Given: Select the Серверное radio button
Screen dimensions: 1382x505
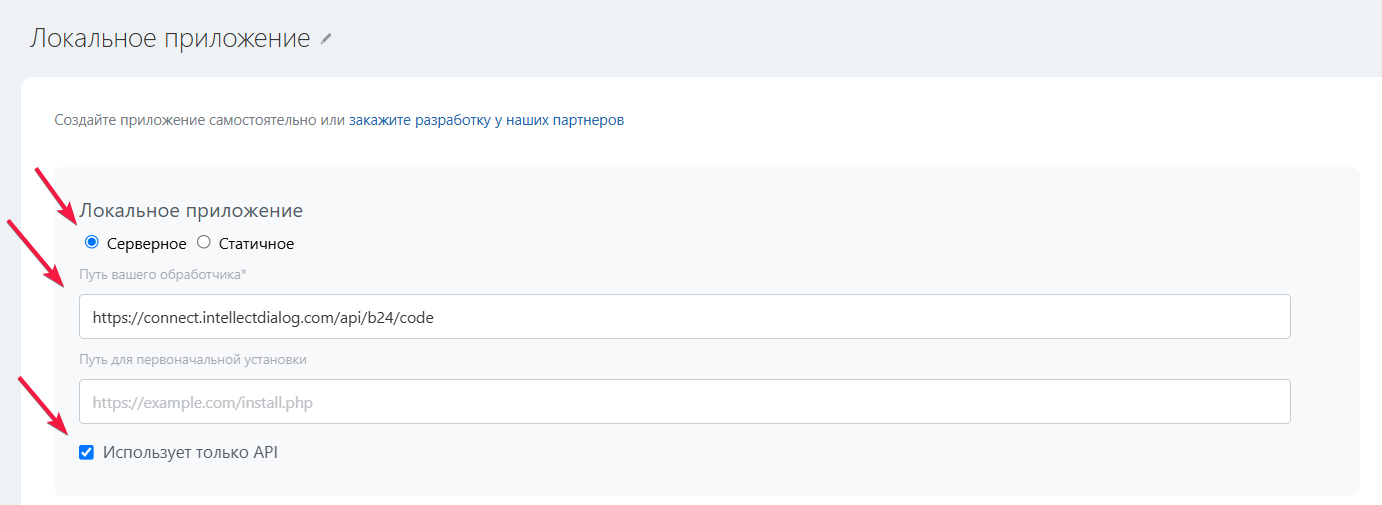Looking at the screenshot, I should click(92, 242).
